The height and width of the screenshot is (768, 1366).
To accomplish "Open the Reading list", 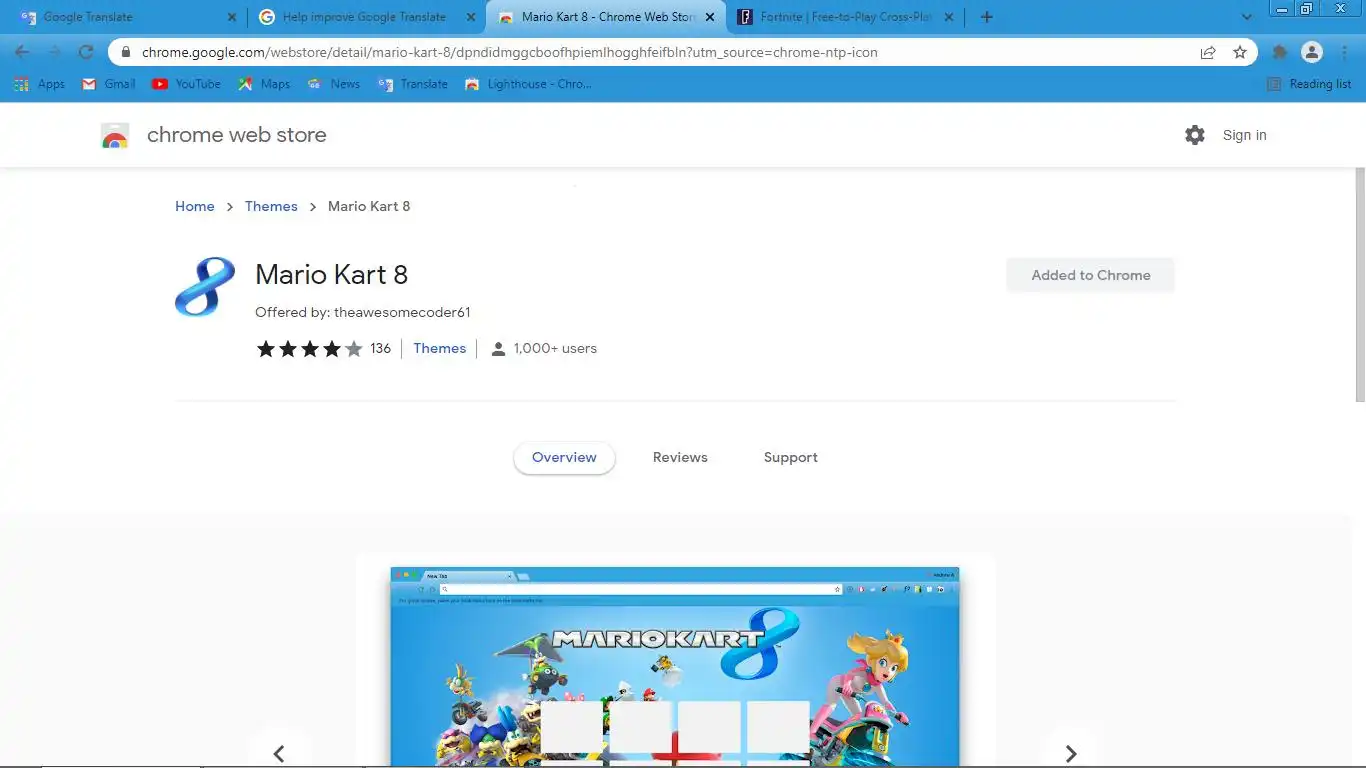I will tap(1309, 84).
